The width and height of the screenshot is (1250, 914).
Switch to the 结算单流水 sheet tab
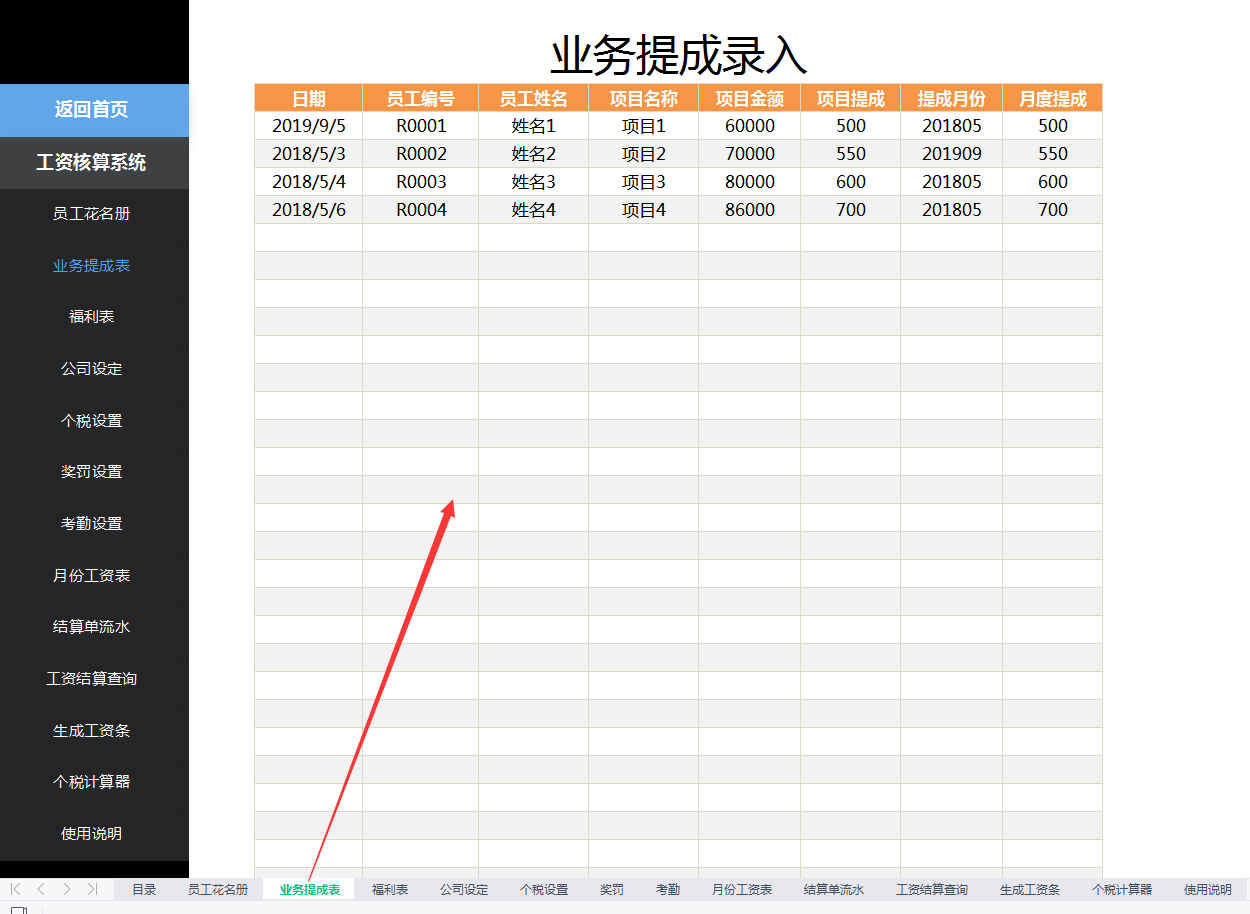pos(834,888)
